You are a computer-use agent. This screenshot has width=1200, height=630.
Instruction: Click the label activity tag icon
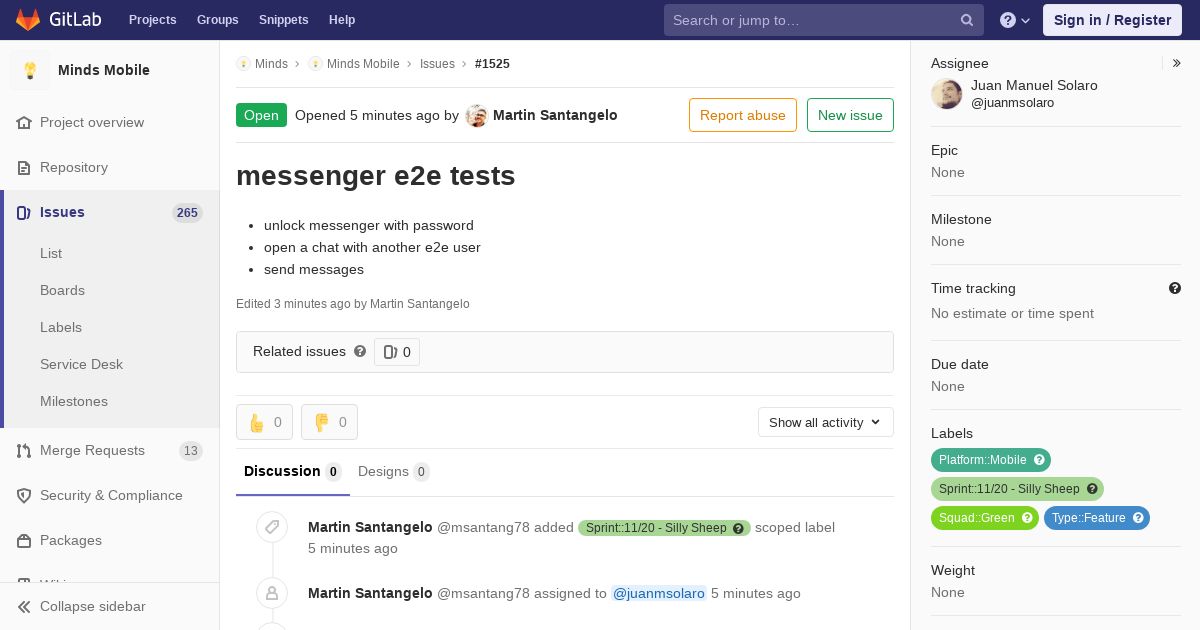pos(272,527)
